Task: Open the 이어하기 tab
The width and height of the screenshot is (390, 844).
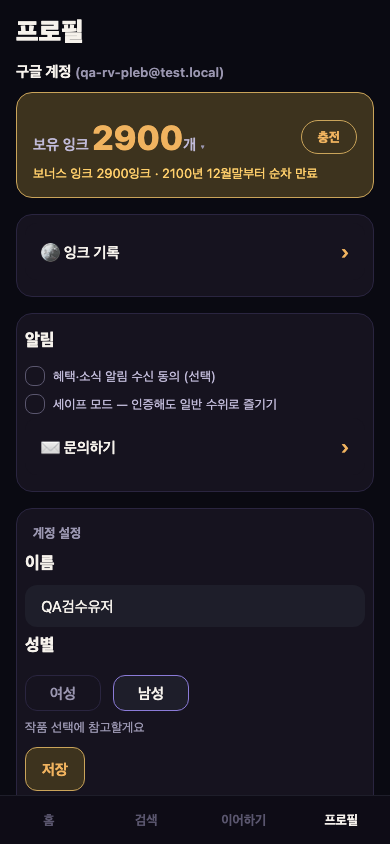Action: 244,820
